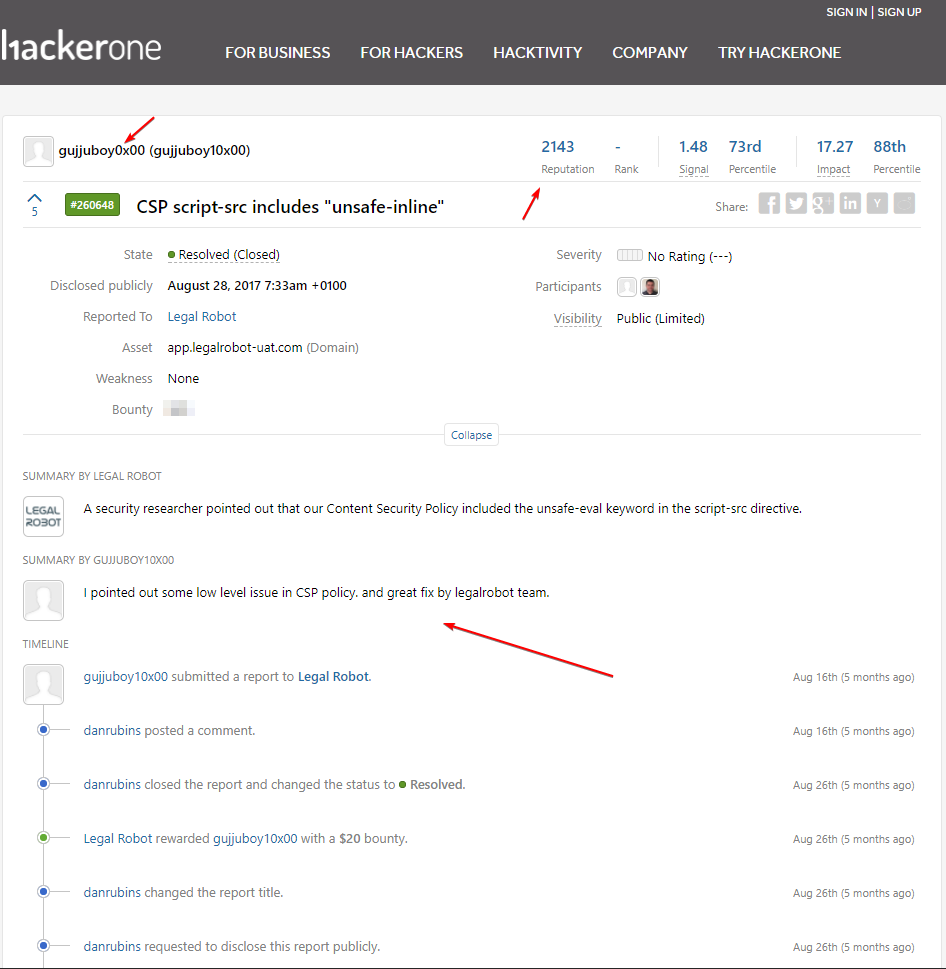Click second participant photo avatar
The width and height of the screenshot is (946, 969).
click(x=650, y=287)
